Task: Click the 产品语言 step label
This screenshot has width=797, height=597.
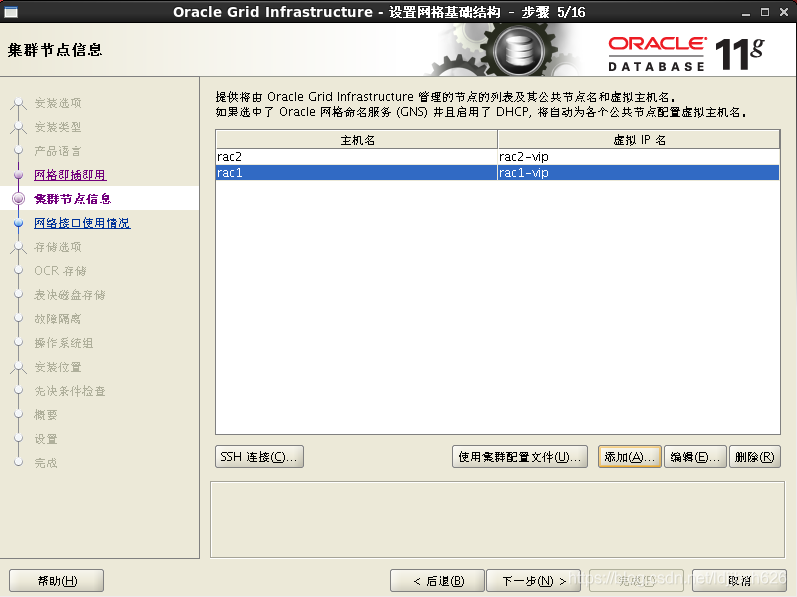Action: [x=58, y=151]
